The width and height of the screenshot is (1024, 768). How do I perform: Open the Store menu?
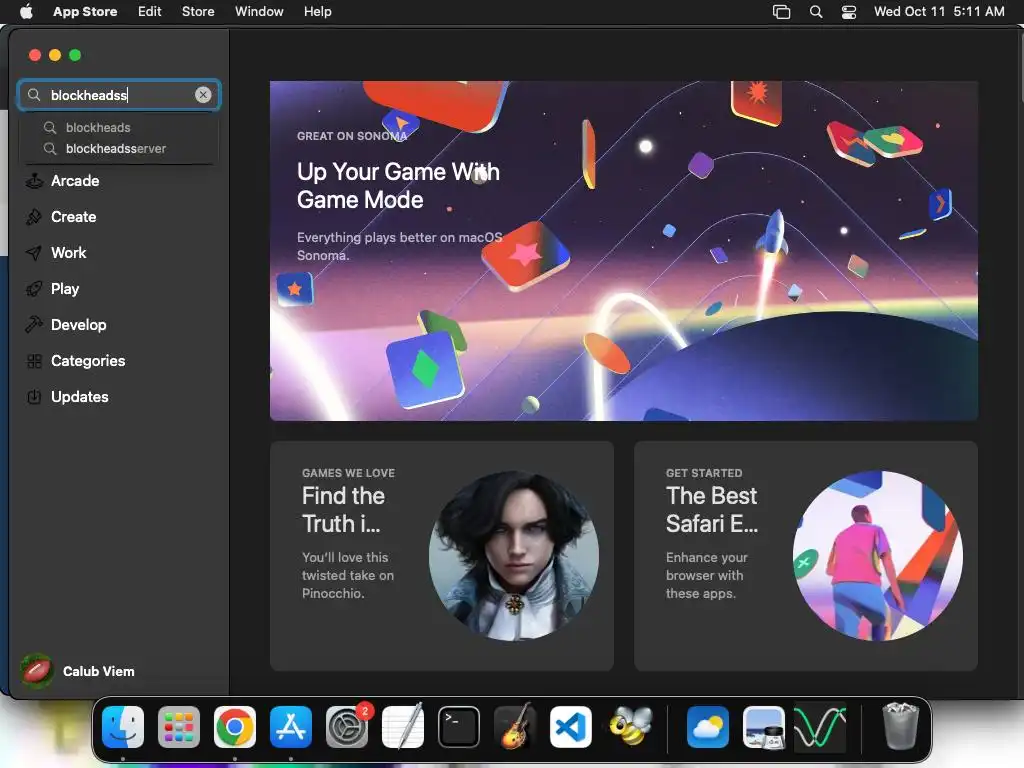tap(198, 12)
